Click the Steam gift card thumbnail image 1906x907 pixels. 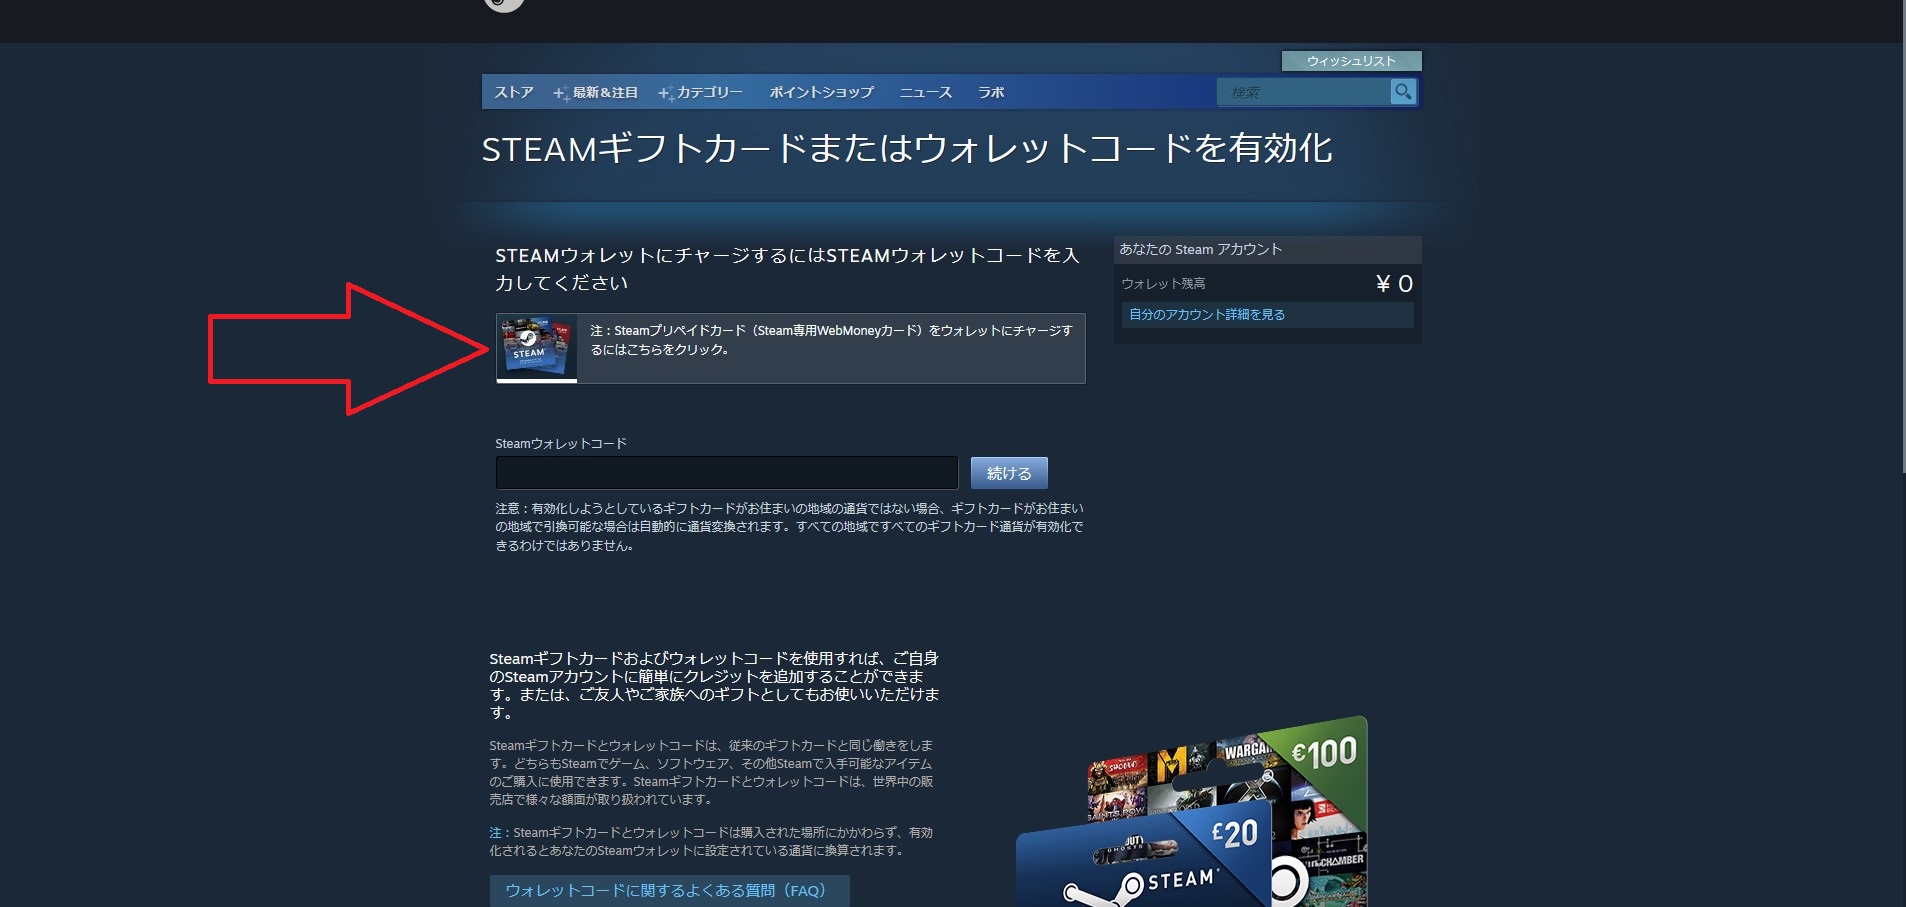coord(537,347)
